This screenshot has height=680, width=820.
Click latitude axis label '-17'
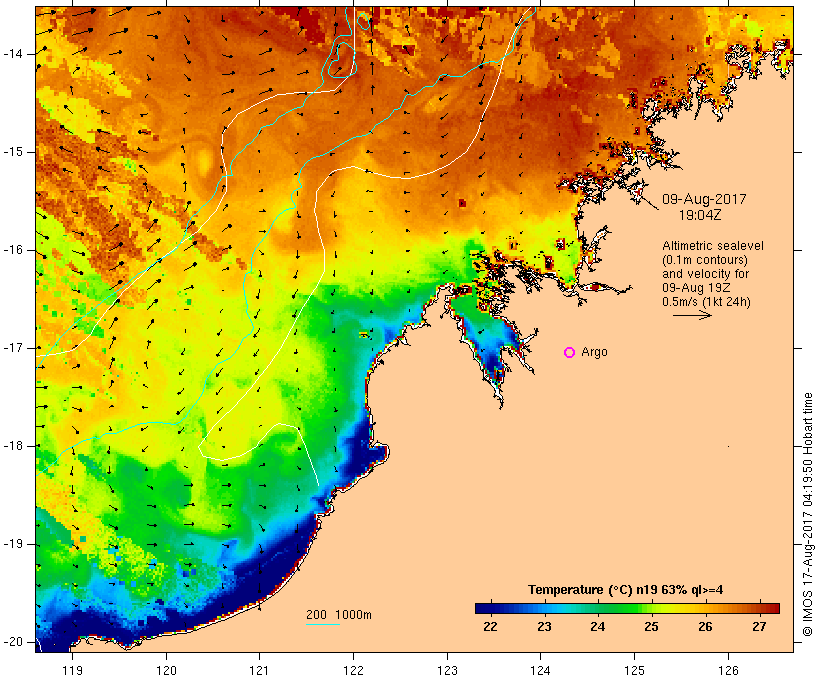[12, 348]
